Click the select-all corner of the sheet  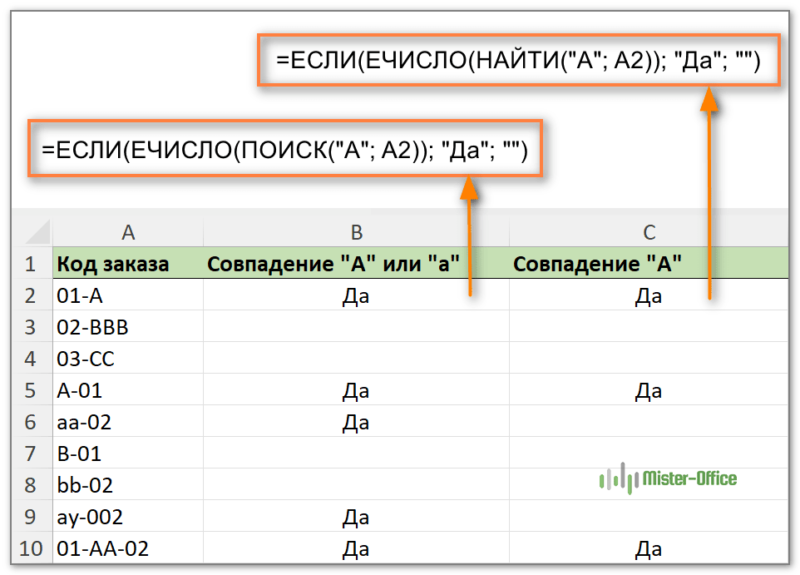pyautogui.click(x=30, y=233)
